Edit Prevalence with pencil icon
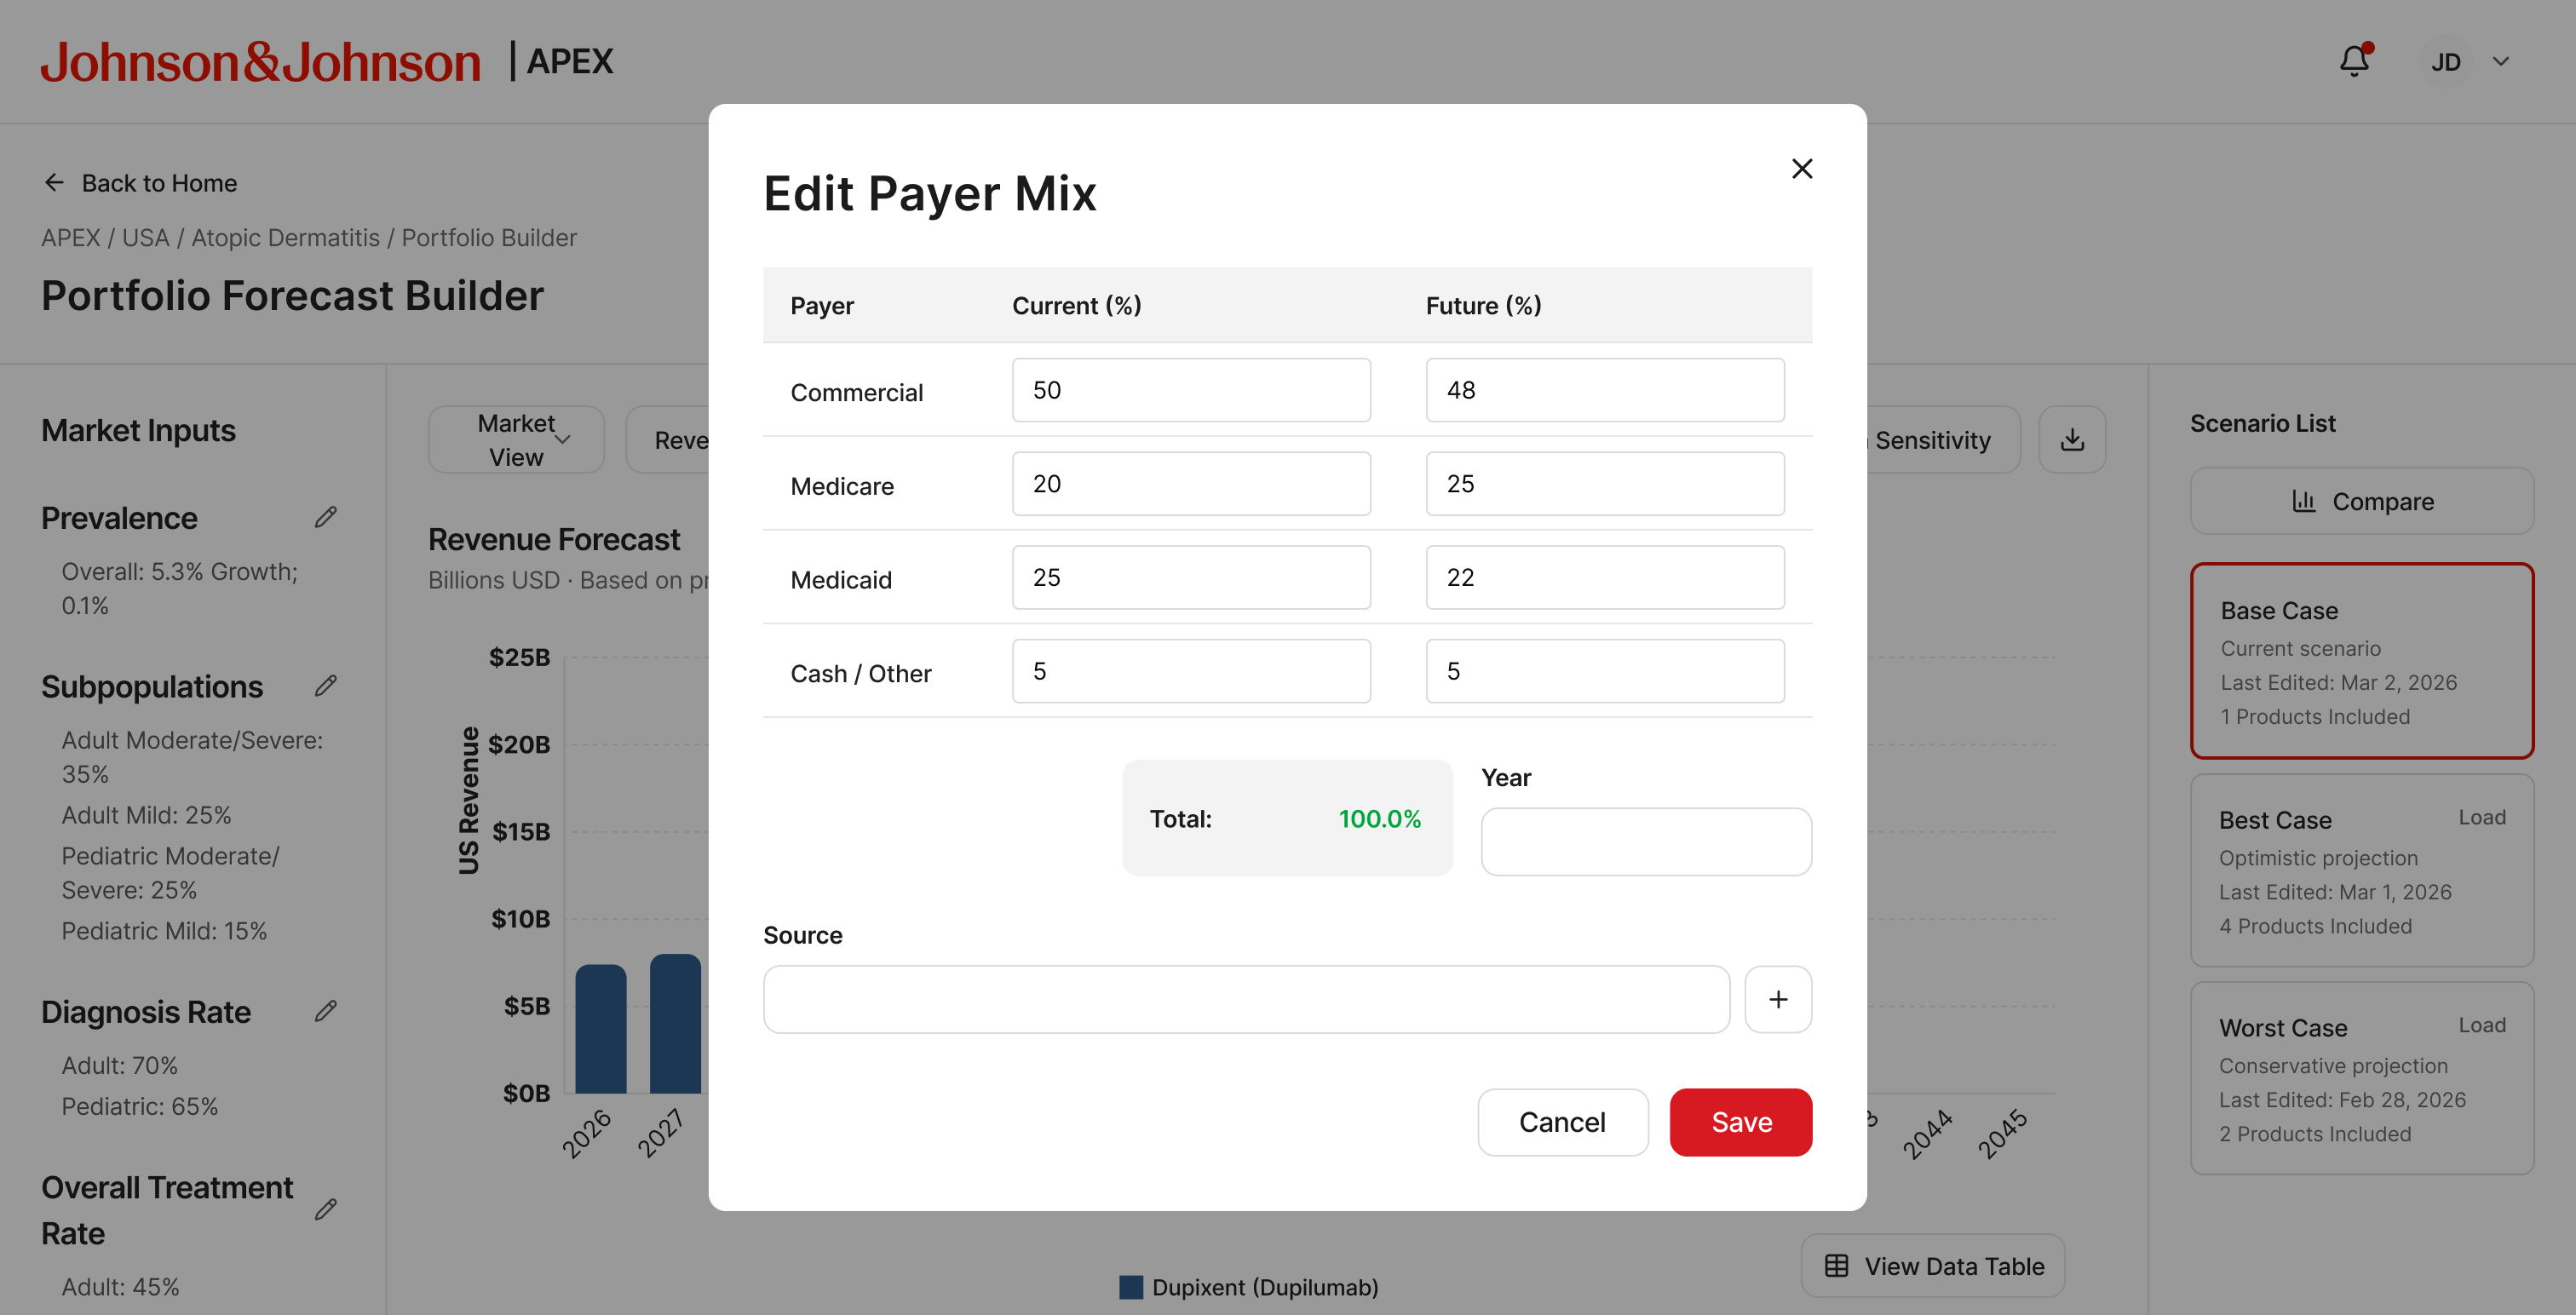This screenshot has height=1315, width=2576. coord(326,517)
